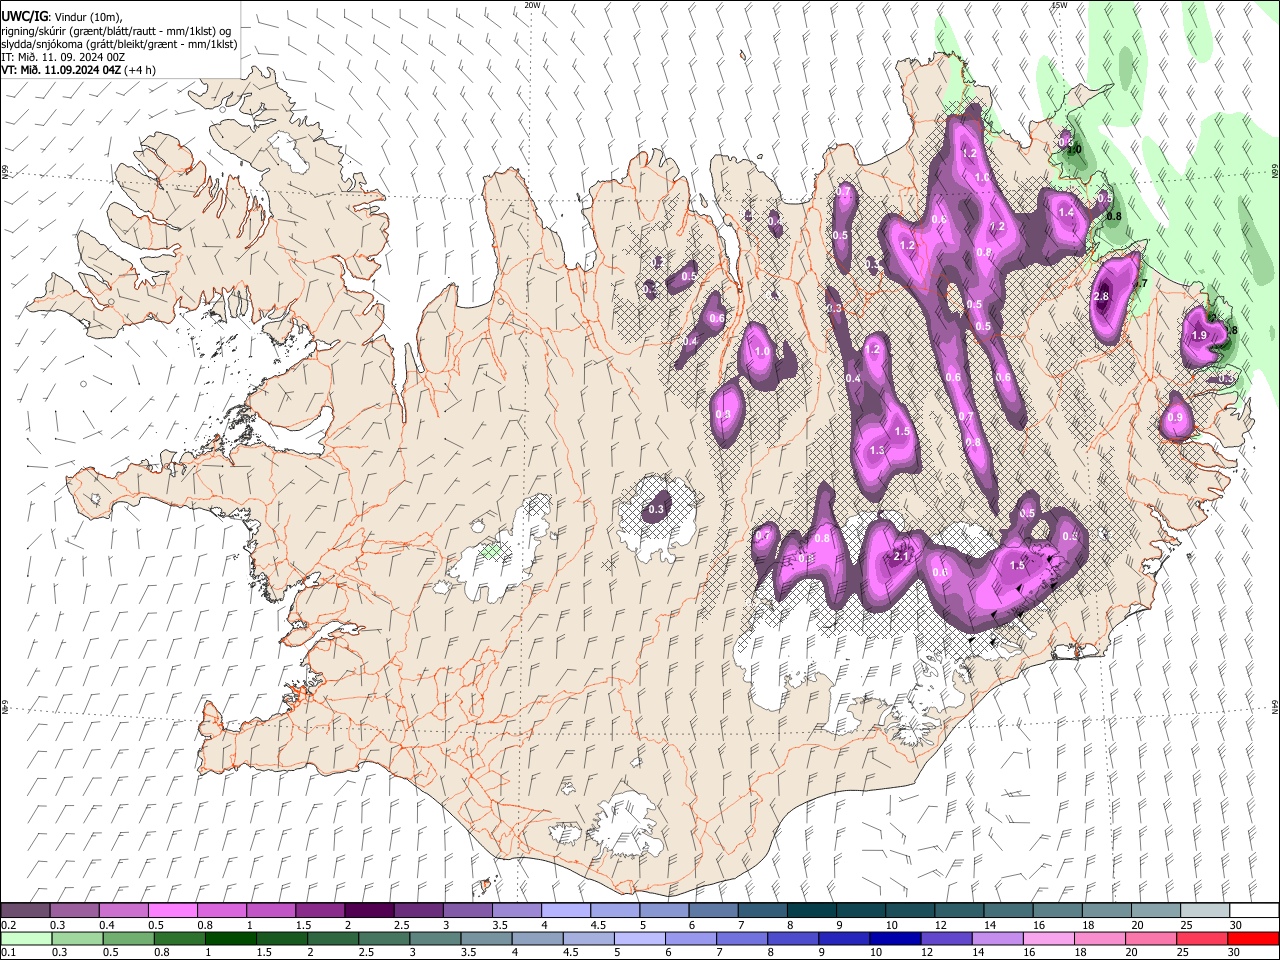
Task: Click the bright red swatch ending lower legend
Action: pyautogui.click(x=1252, y=938)
